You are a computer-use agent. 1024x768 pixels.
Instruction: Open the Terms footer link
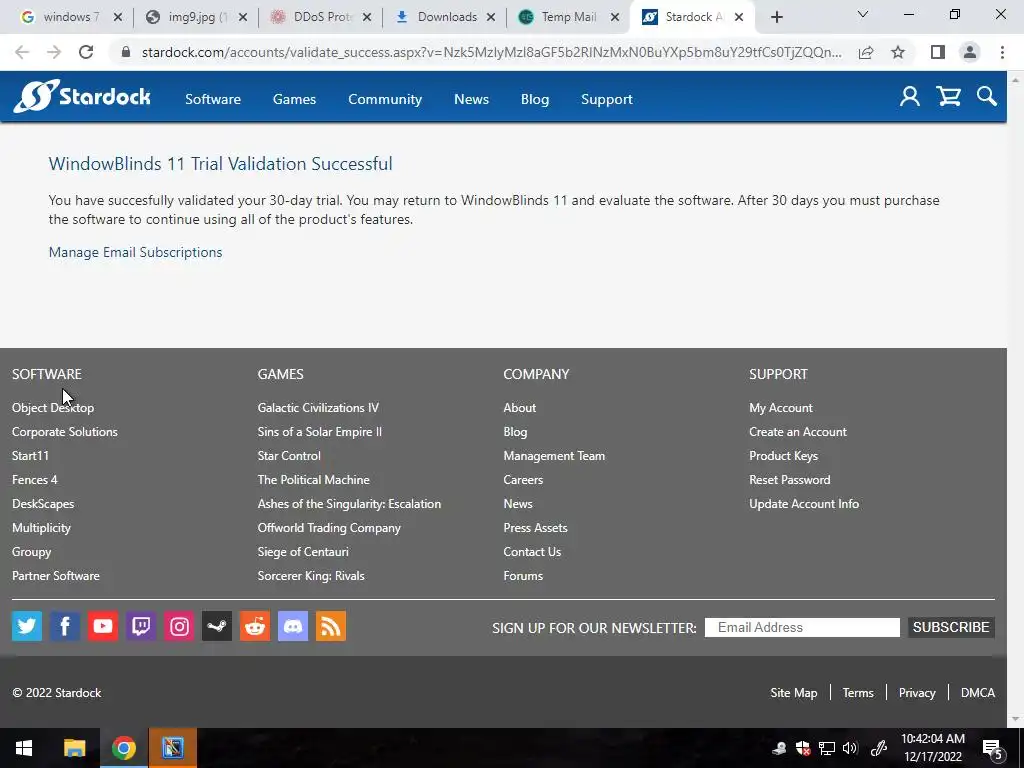tap(857, 693)
